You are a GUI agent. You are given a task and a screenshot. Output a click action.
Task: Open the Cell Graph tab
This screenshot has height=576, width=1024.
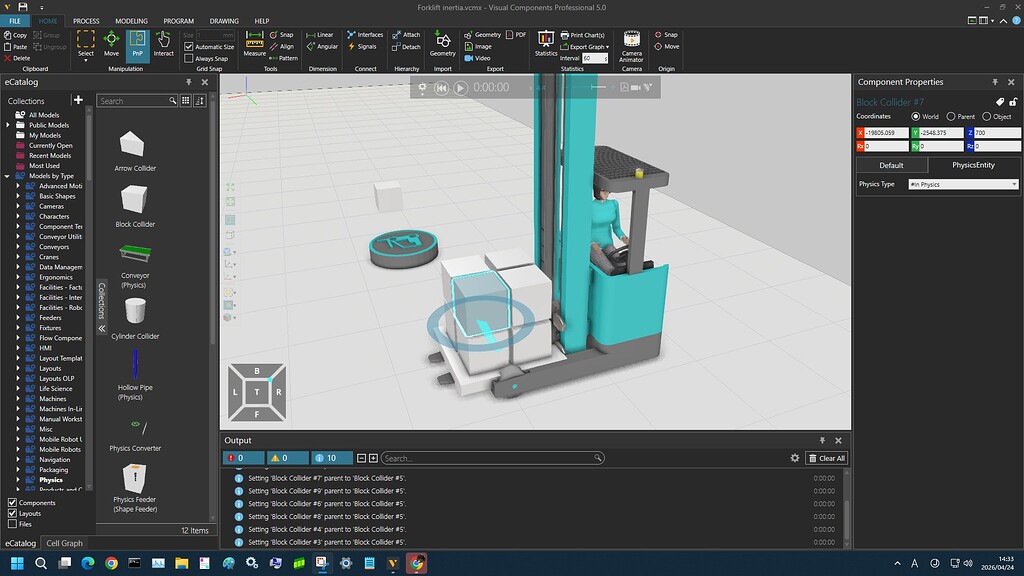(x=64, y=543)
